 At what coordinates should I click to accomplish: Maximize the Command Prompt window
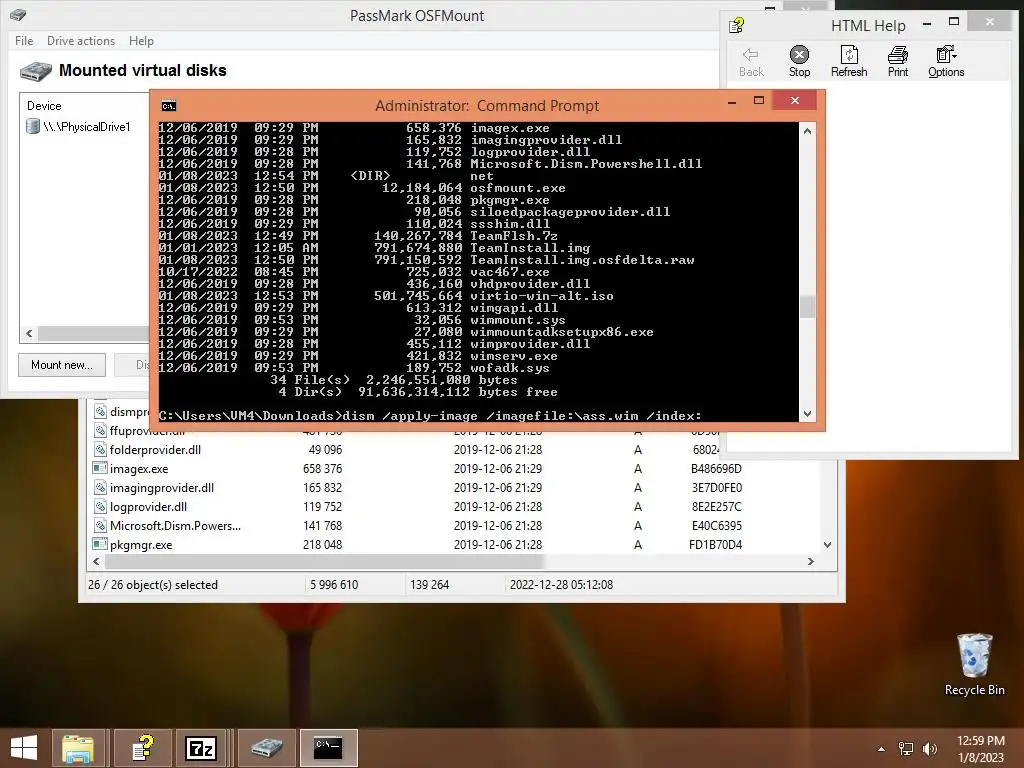click(x=759, y=101)
